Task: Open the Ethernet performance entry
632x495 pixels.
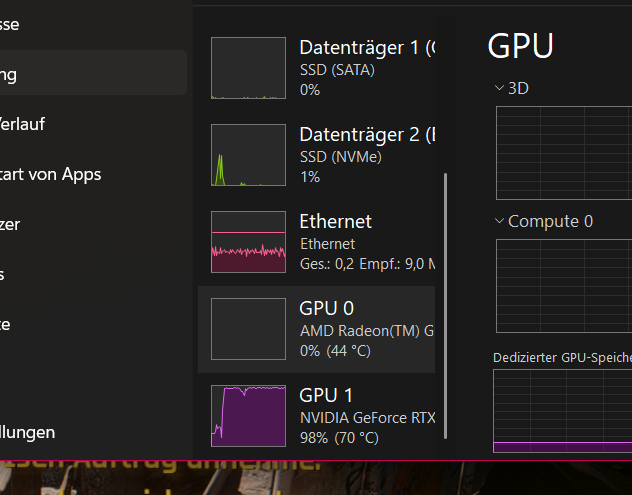Action: (x=316, y=242)
